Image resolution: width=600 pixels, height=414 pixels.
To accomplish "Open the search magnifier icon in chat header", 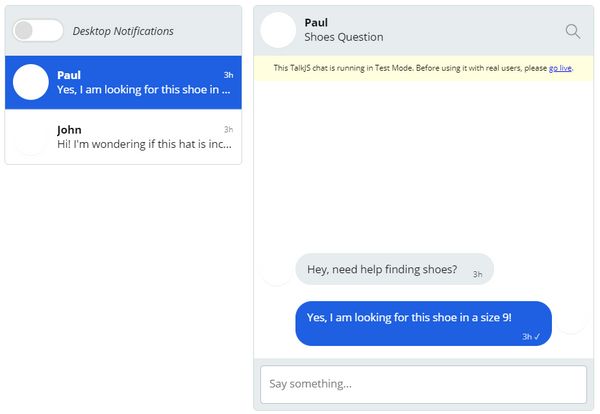I will 572,31.
